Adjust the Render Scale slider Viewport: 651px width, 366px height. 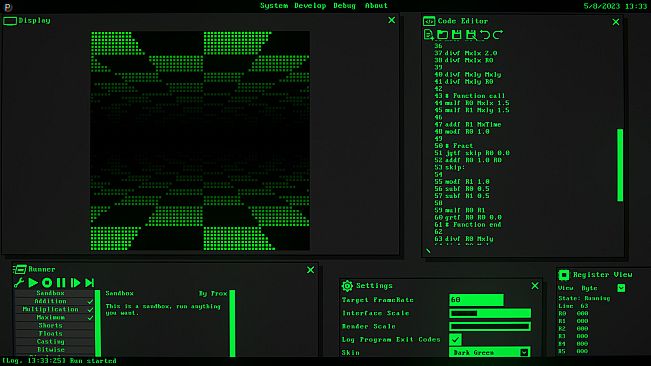490,326
